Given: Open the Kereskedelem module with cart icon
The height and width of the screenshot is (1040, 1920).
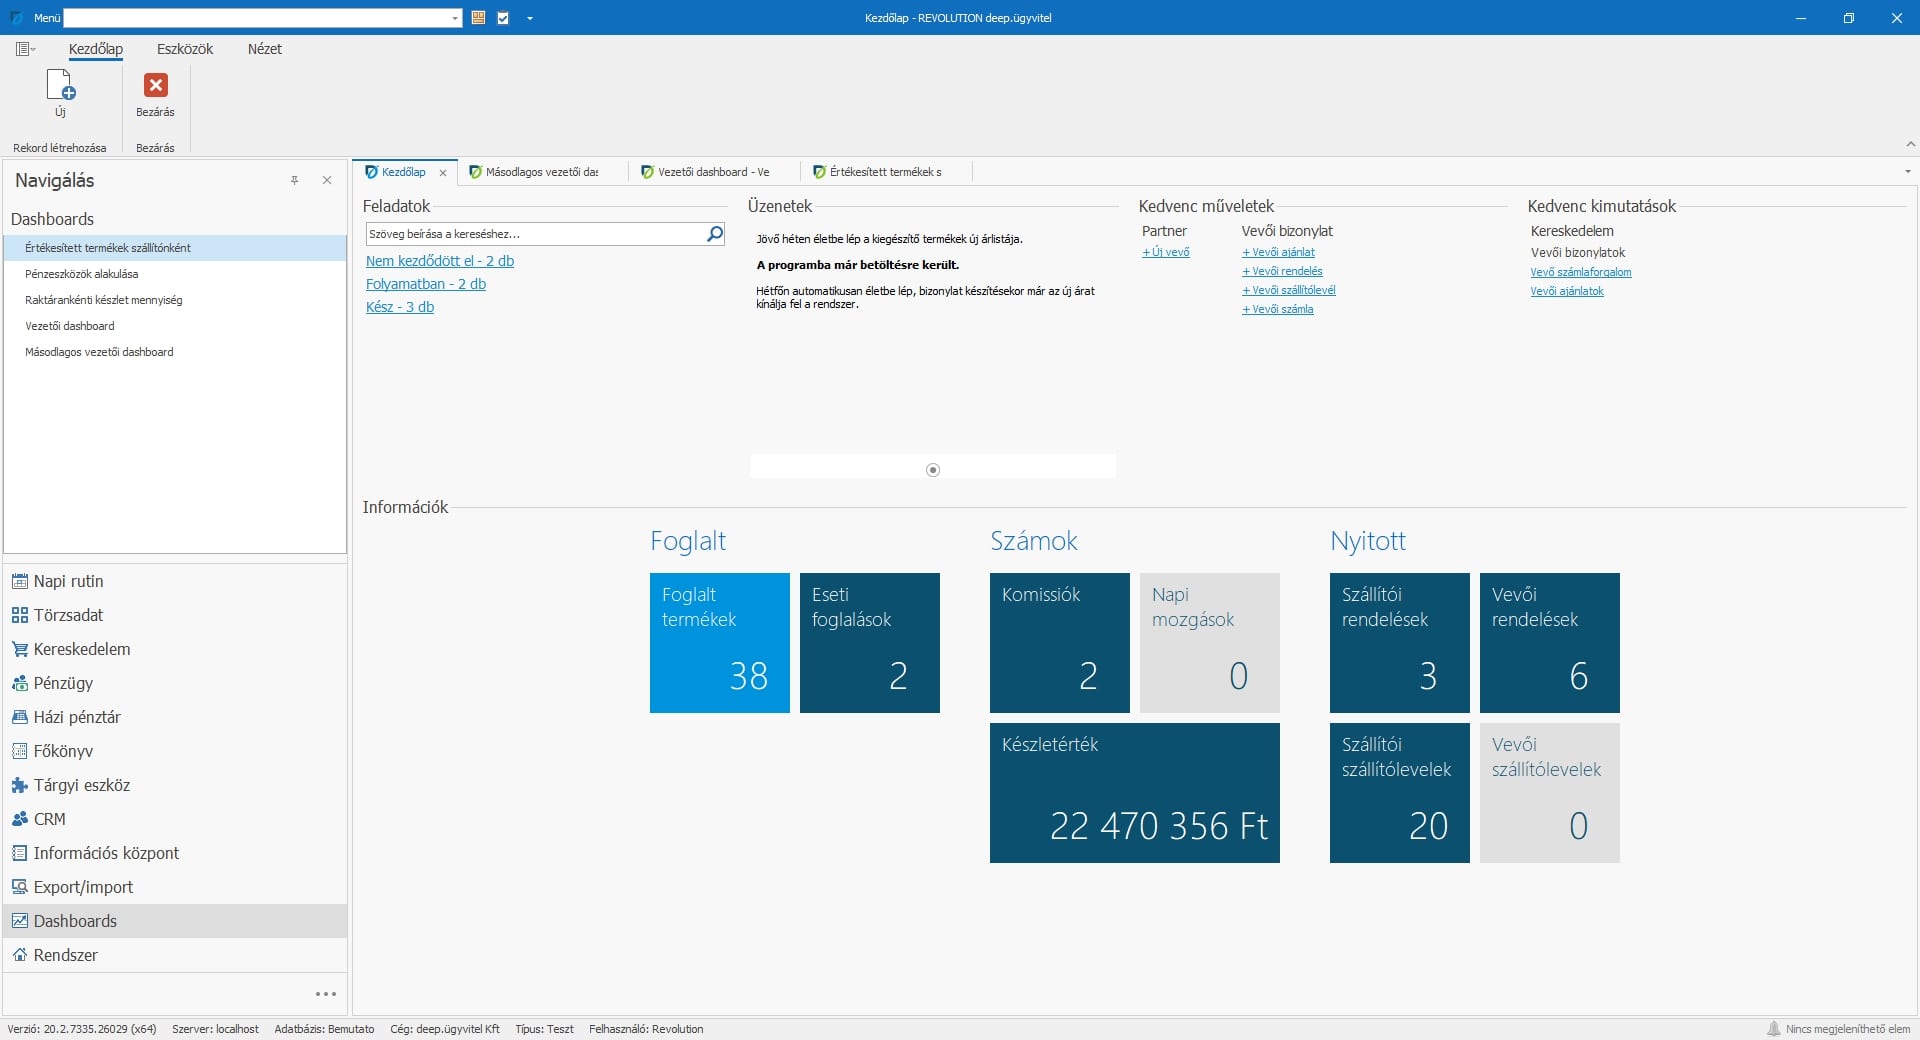Looking at the screenshot, I should pos(81,649).
